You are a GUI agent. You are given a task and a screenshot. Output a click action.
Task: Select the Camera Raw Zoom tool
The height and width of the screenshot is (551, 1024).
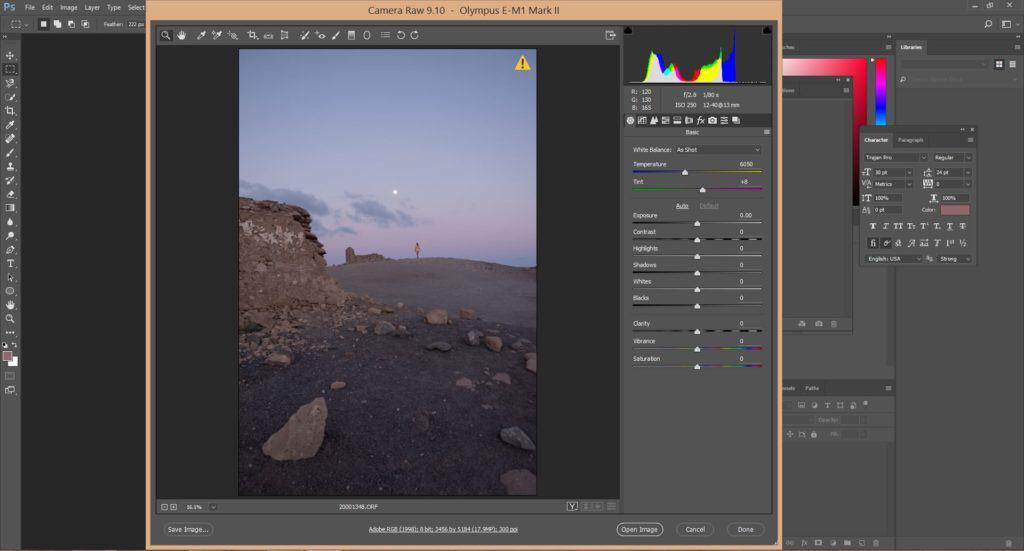(166, 35)
